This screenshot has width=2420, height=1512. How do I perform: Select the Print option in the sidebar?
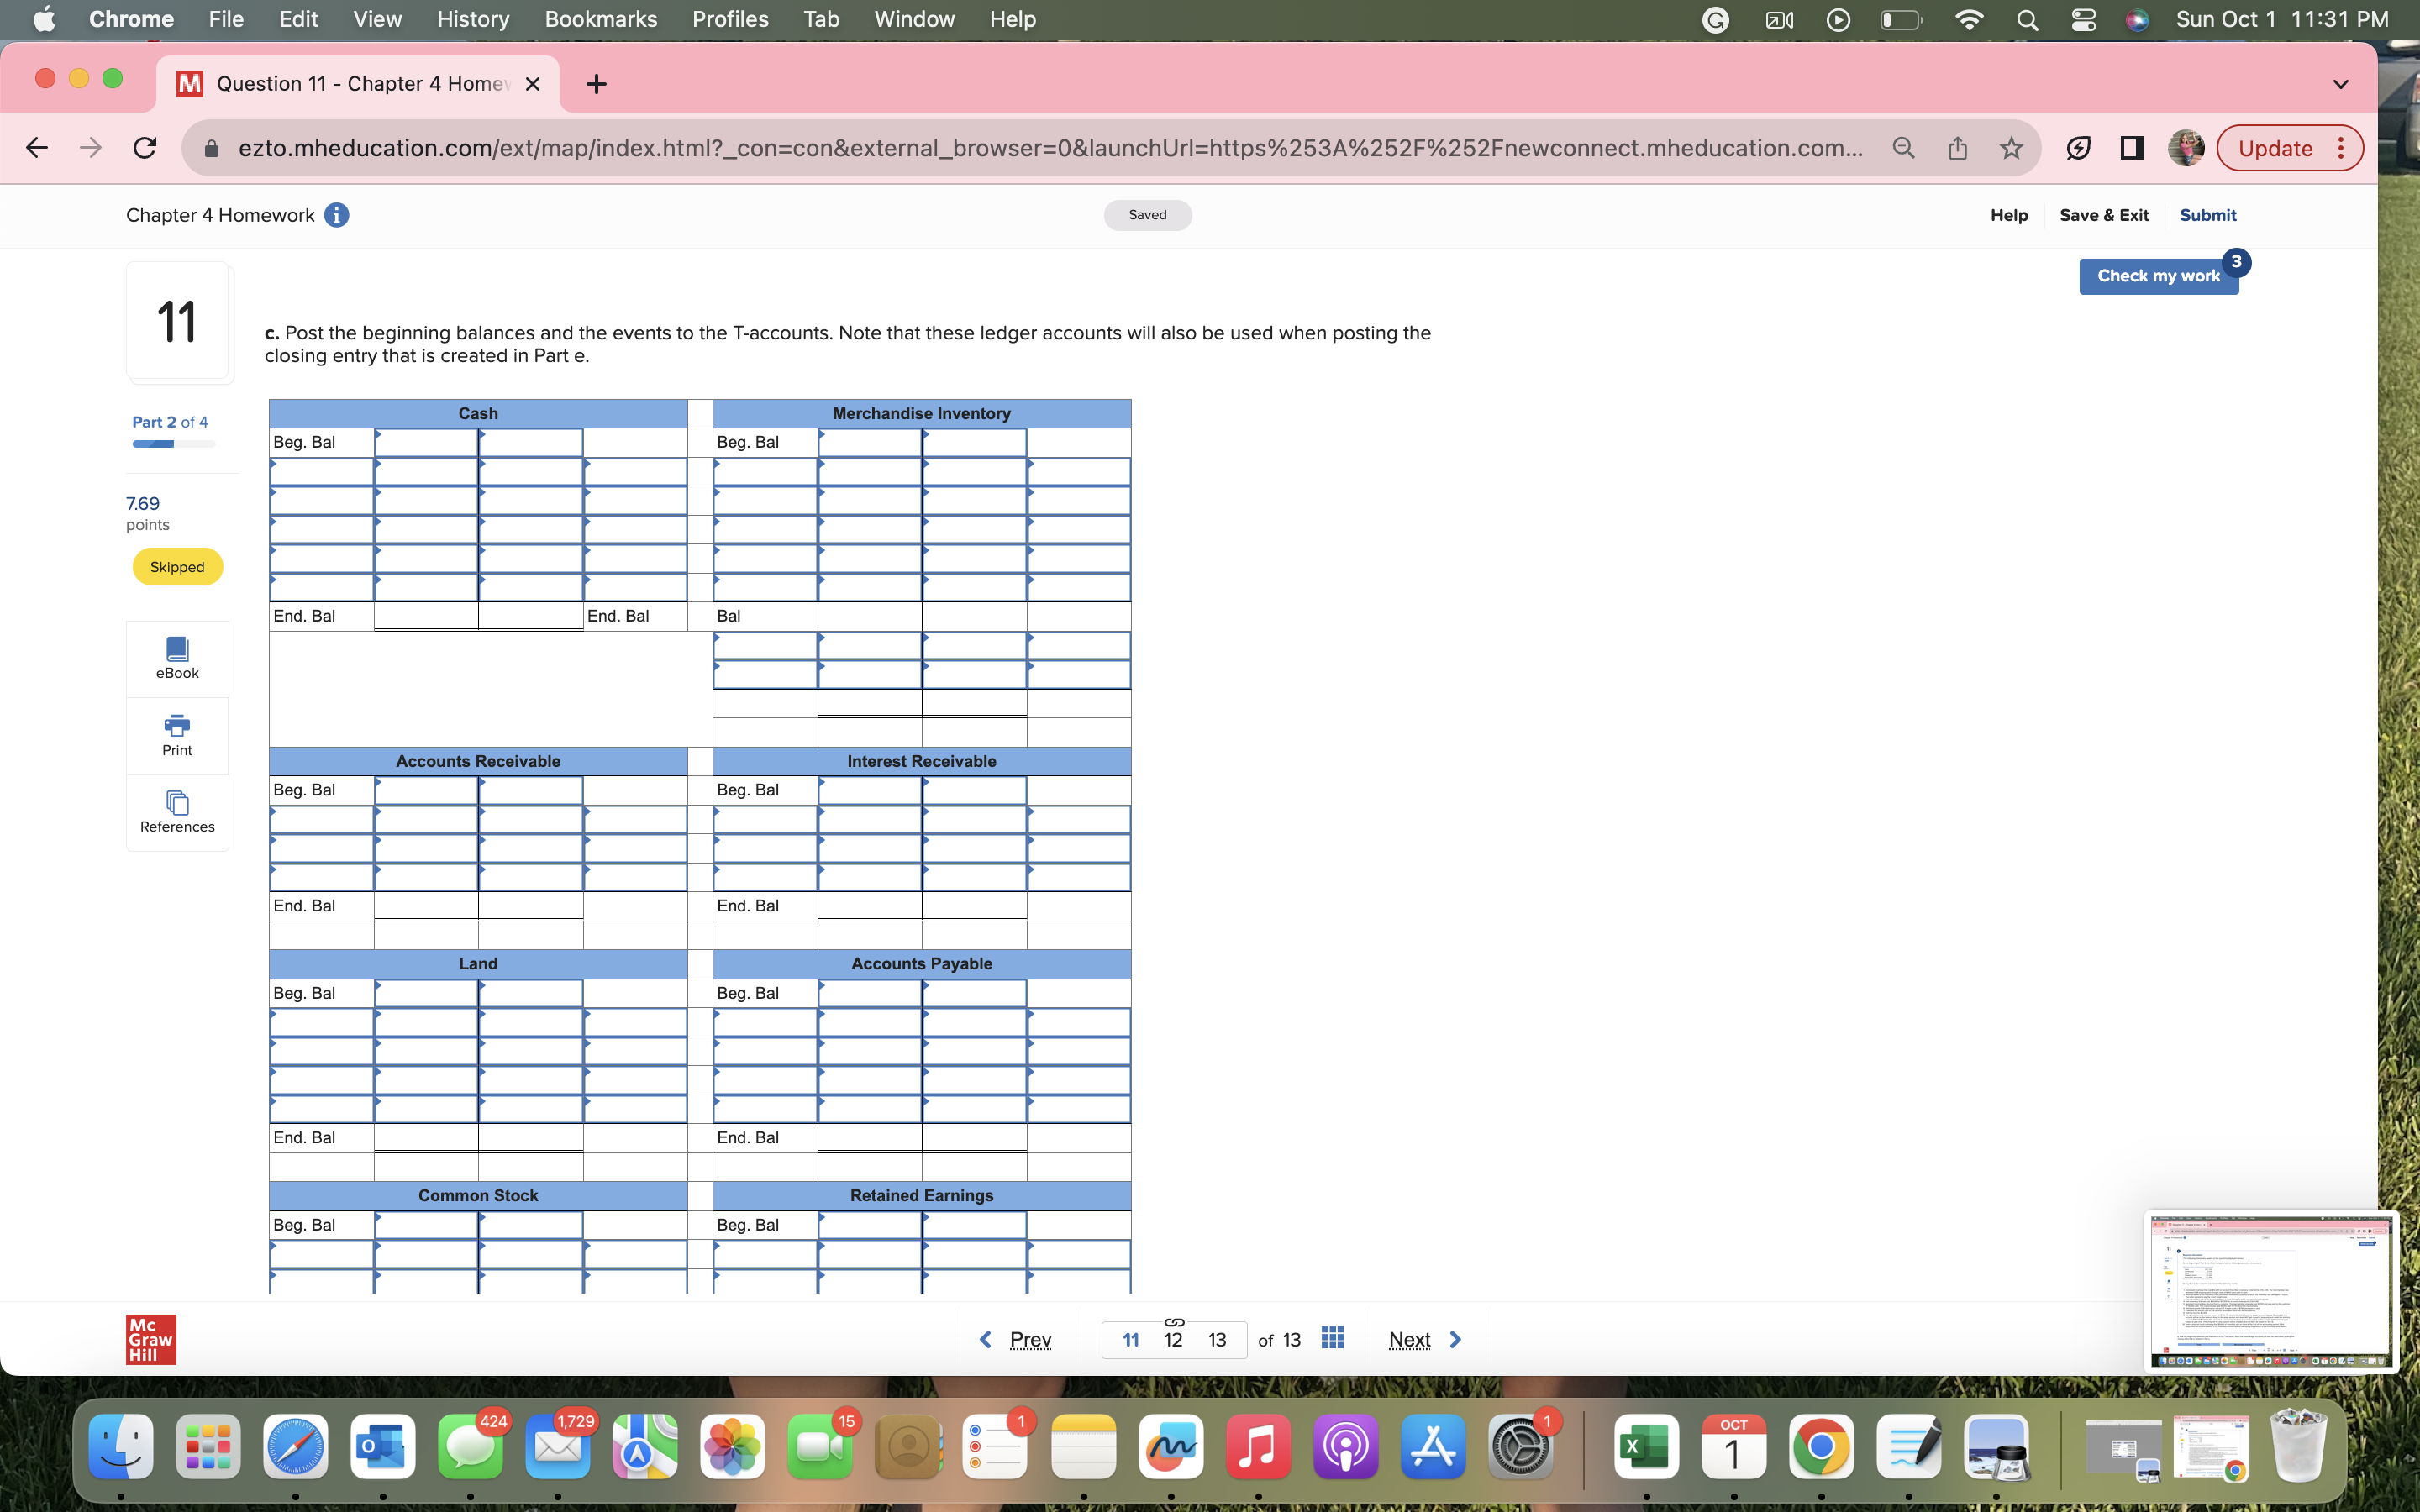(177, 735)
